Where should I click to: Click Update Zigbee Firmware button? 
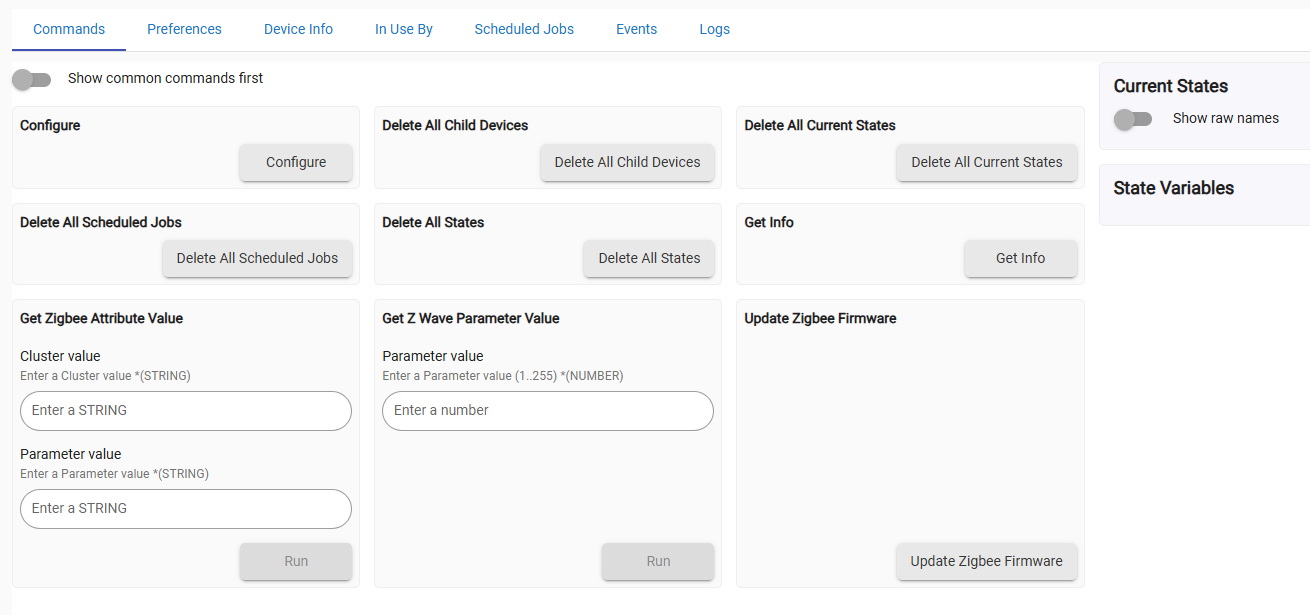click(986, 561)
